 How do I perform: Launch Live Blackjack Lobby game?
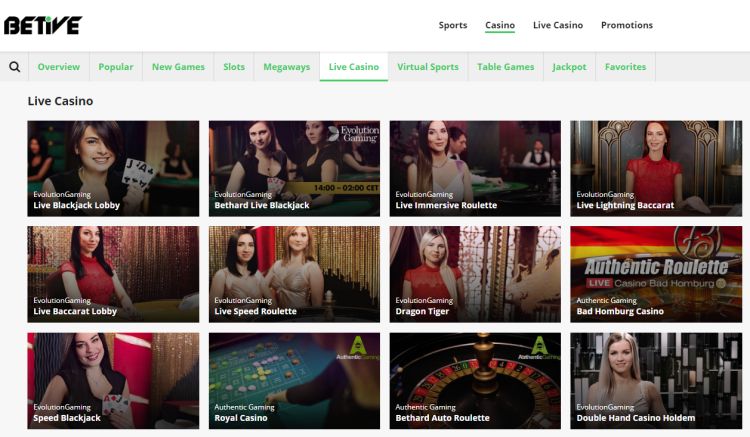(113, 168)
